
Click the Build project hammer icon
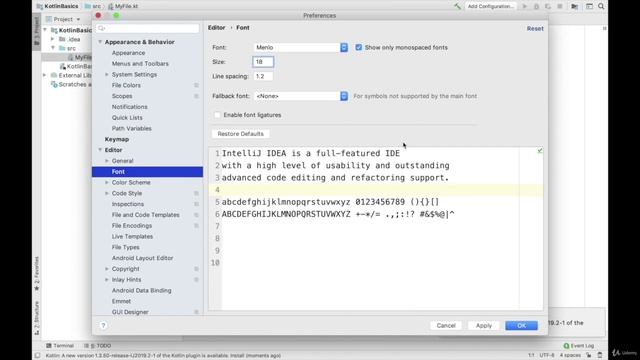point(457,6)
